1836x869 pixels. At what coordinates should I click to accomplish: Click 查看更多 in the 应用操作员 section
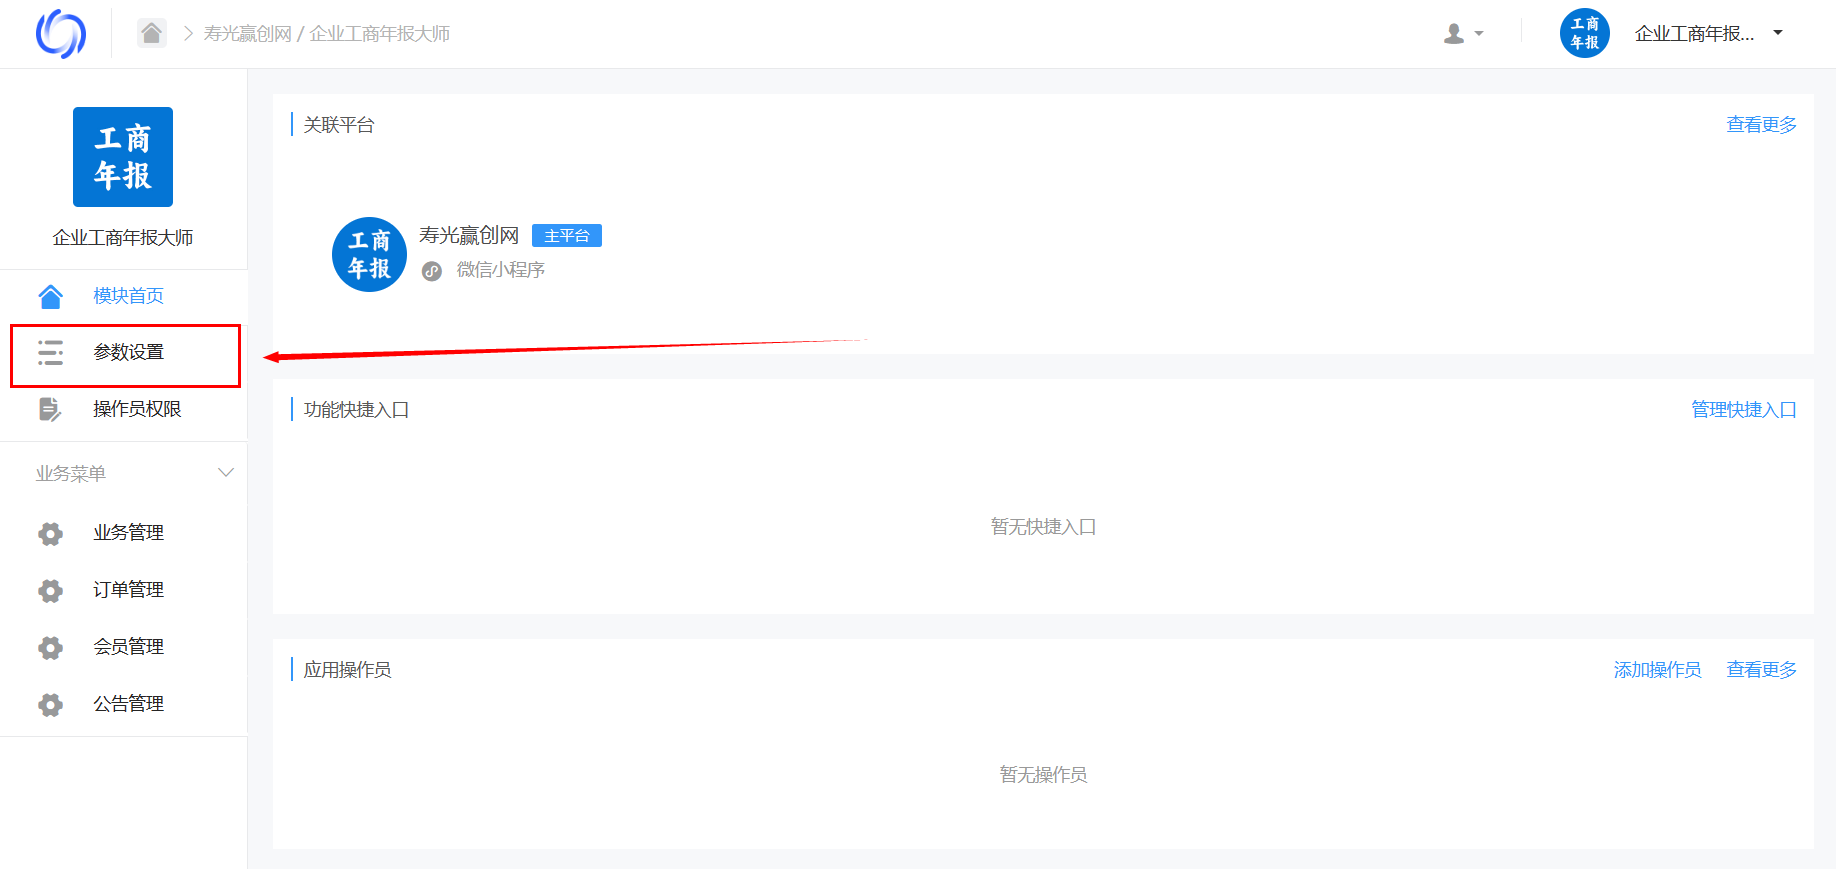(x=1761, y=670)
